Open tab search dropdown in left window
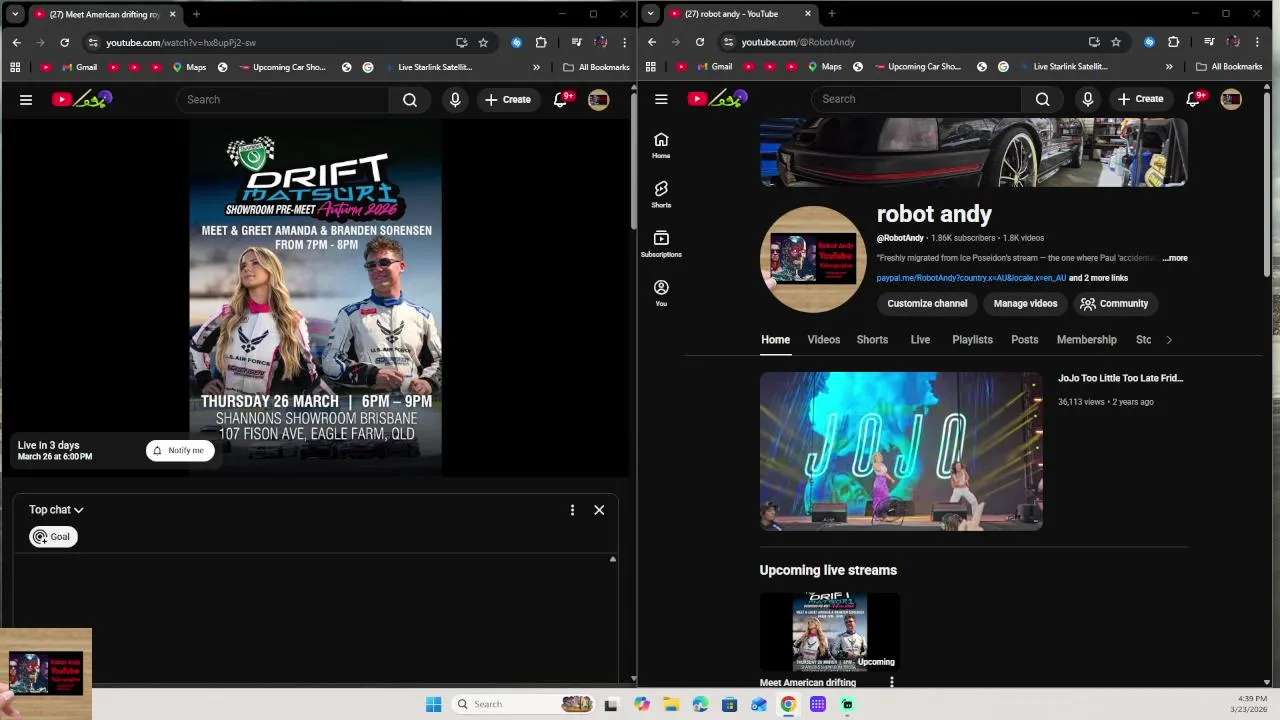 [x=15, y=14]
